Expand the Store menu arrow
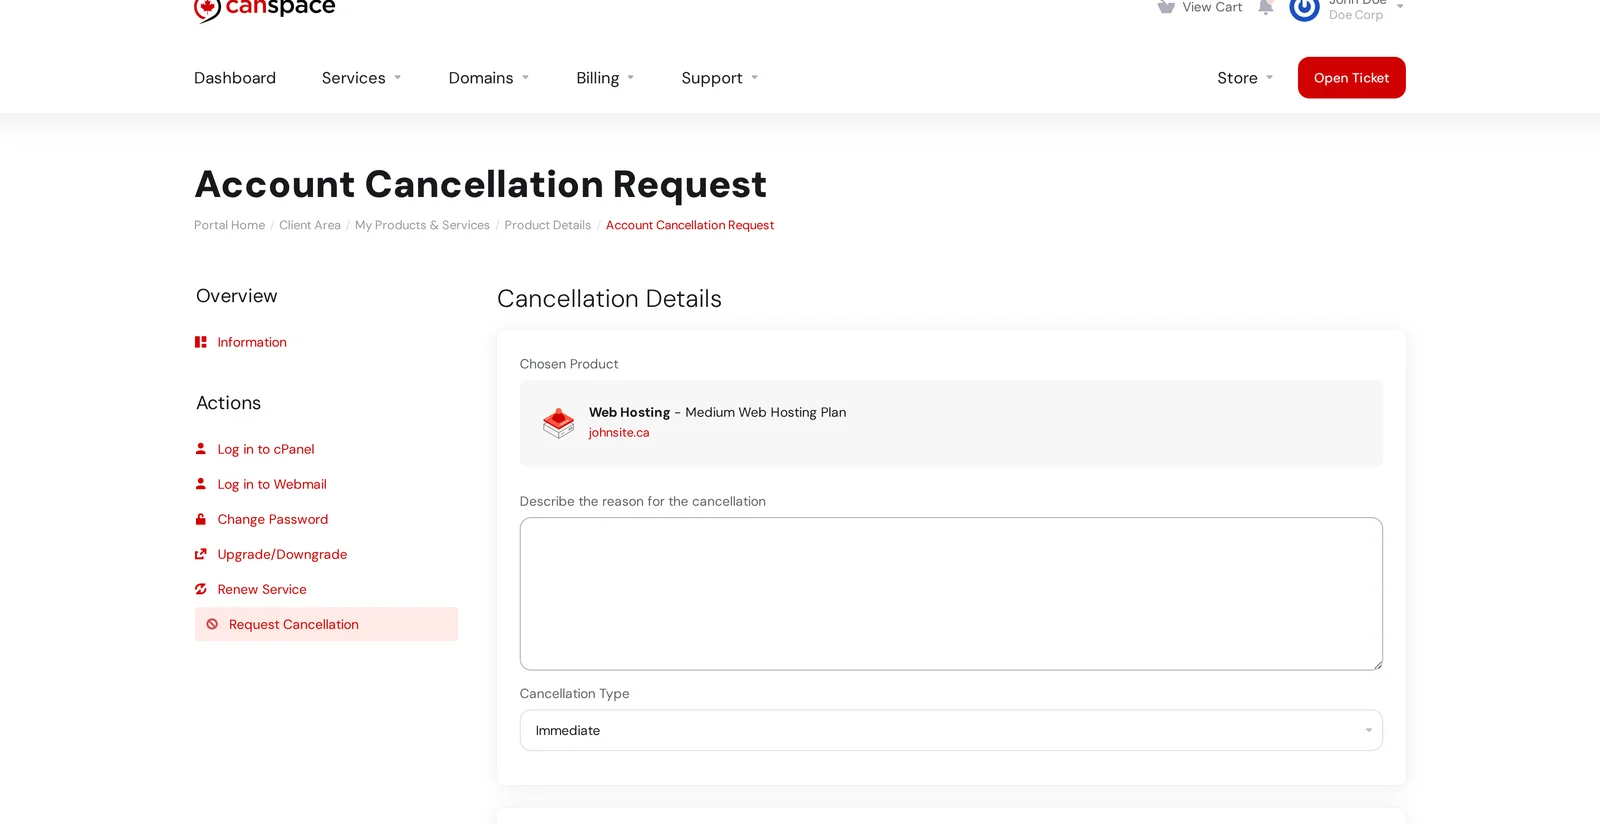Screen dimensions: 1600x824 [x=1270, y=78]
